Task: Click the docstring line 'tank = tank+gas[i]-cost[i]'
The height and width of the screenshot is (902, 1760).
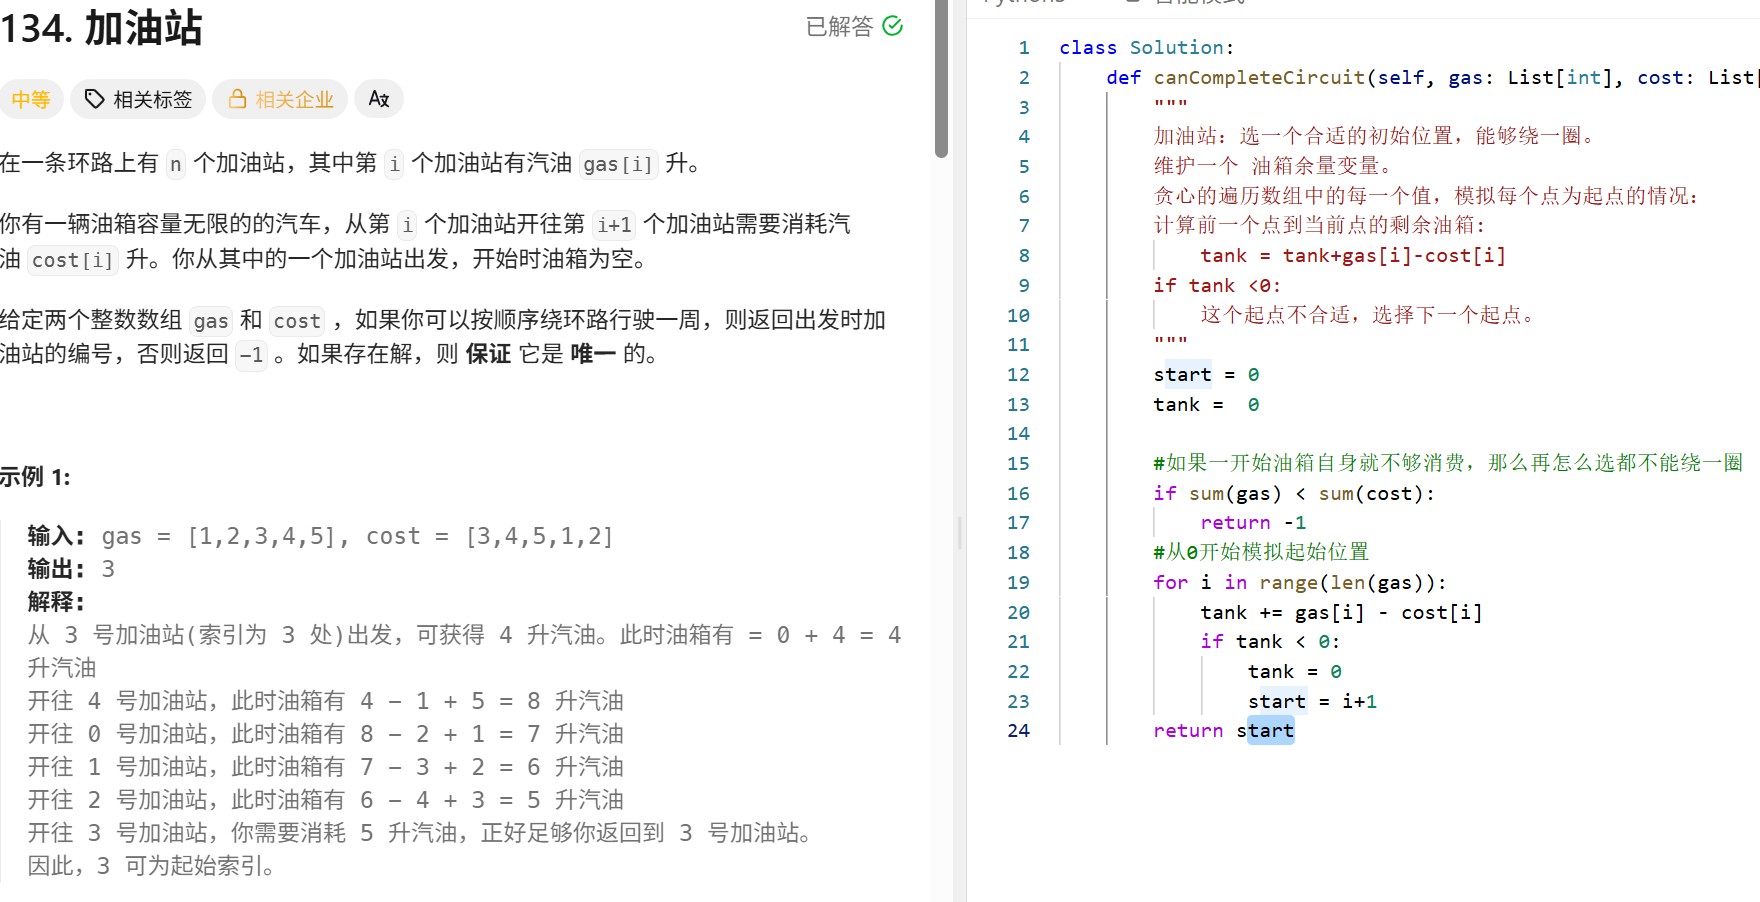Action: 1353,256
